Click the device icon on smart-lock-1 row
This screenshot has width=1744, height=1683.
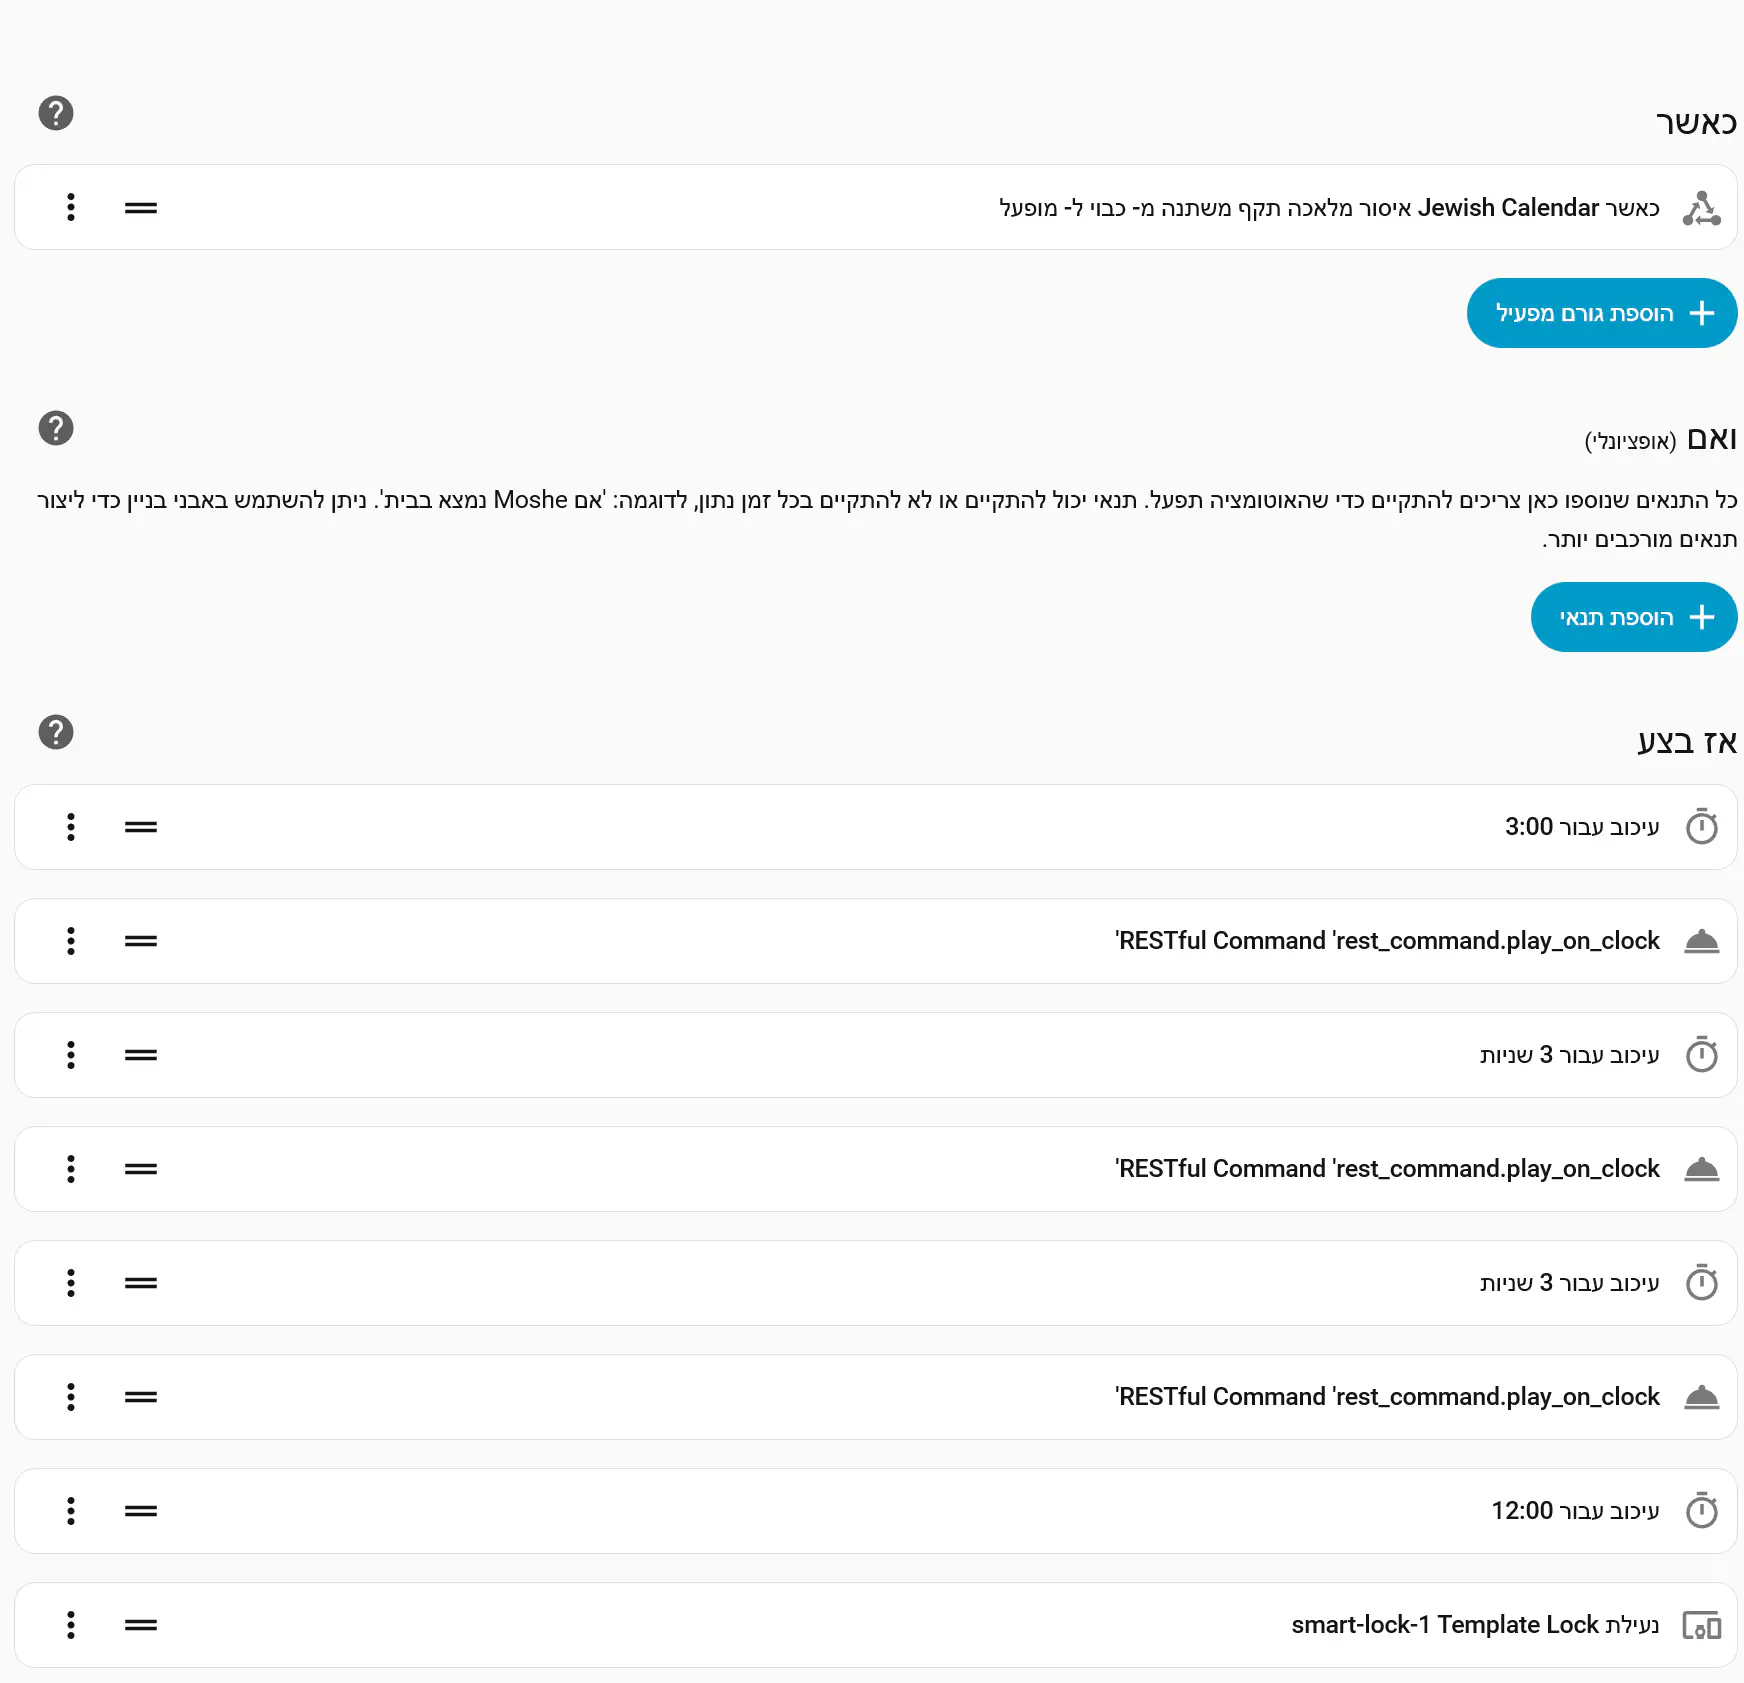point(1701,1625)
